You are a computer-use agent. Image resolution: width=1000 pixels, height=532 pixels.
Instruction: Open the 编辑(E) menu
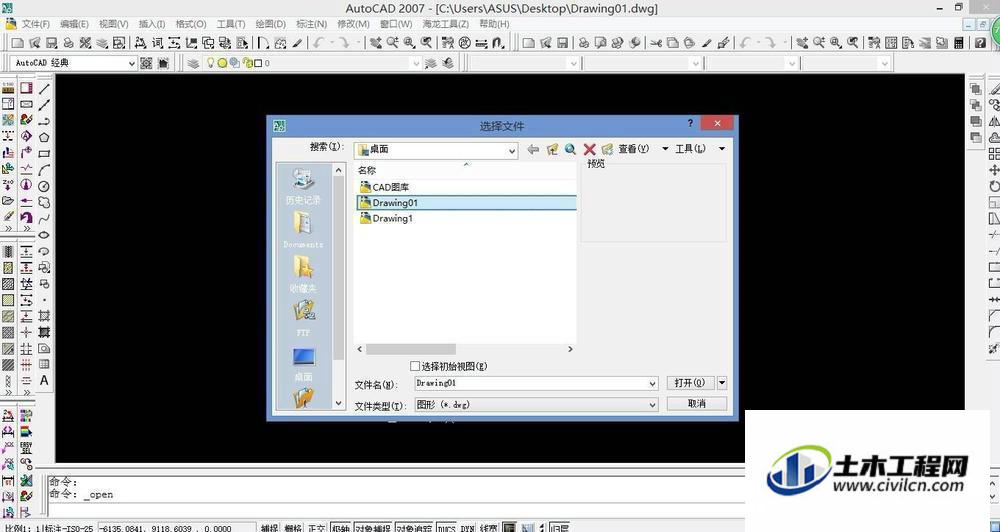74,24
